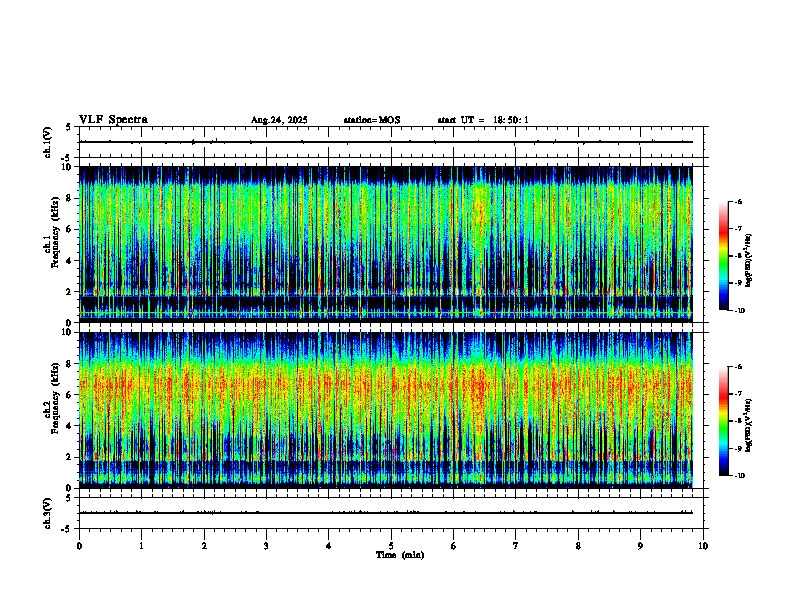Click the "ch.1(V)" axis label
792x612 pixels.
pyautogui.click(x=47, y=142)
